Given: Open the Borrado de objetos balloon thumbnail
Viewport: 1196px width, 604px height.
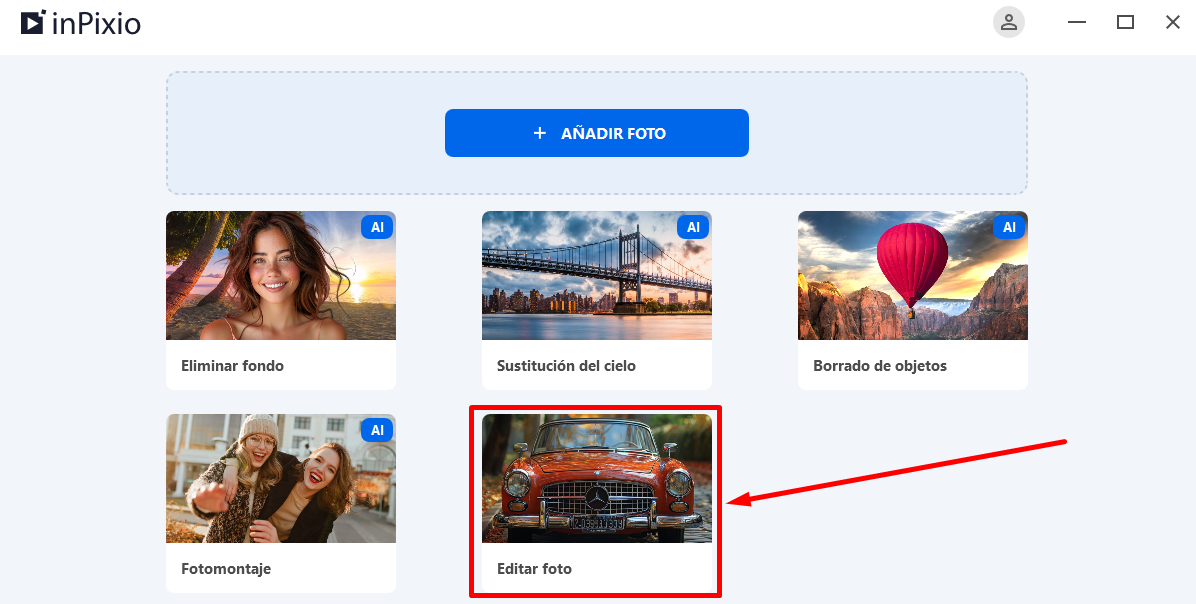Looking at the screenshot, I should (912, 275).
